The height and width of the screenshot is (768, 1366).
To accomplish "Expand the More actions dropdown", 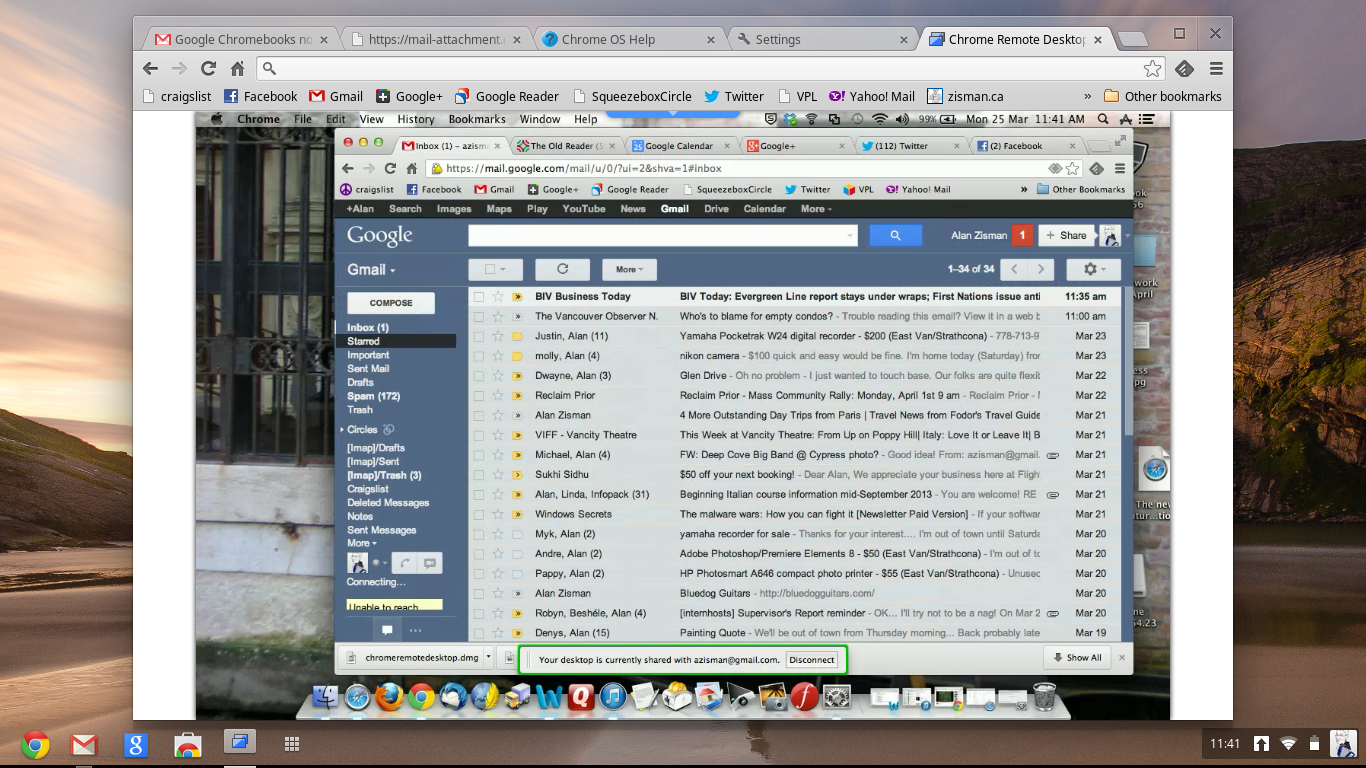I will point(629,269).
